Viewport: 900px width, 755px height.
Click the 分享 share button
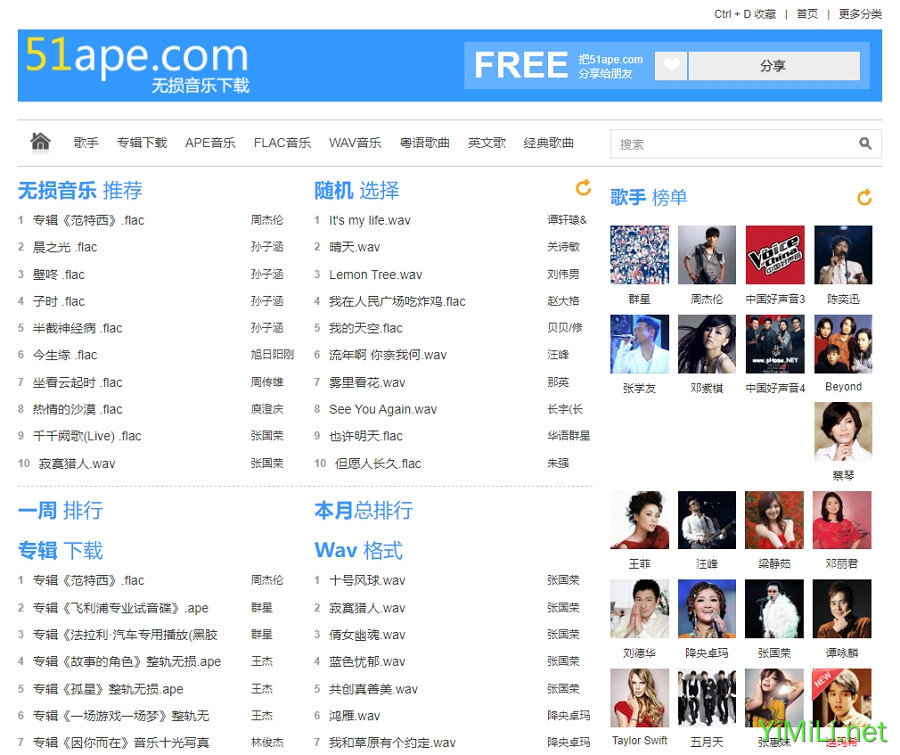coord(774,66)
